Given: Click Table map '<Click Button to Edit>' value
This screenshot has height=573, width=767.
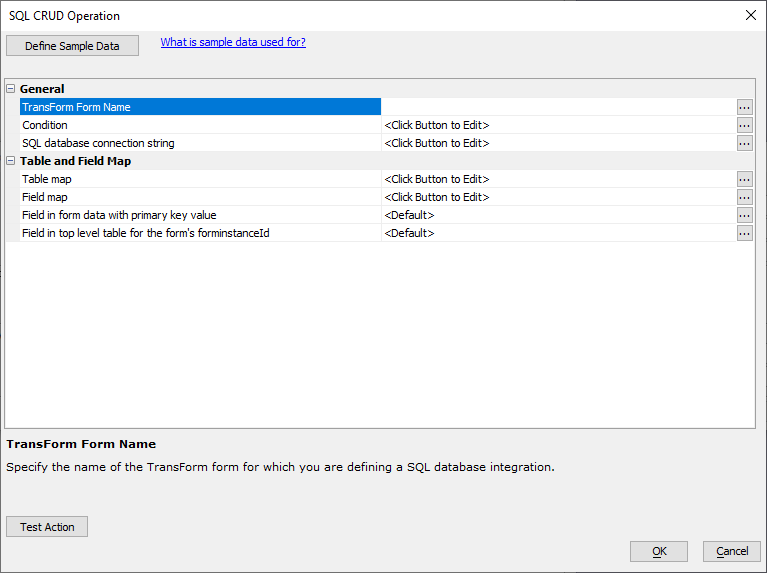Looking at the screenshot, I should pos(437,179).
